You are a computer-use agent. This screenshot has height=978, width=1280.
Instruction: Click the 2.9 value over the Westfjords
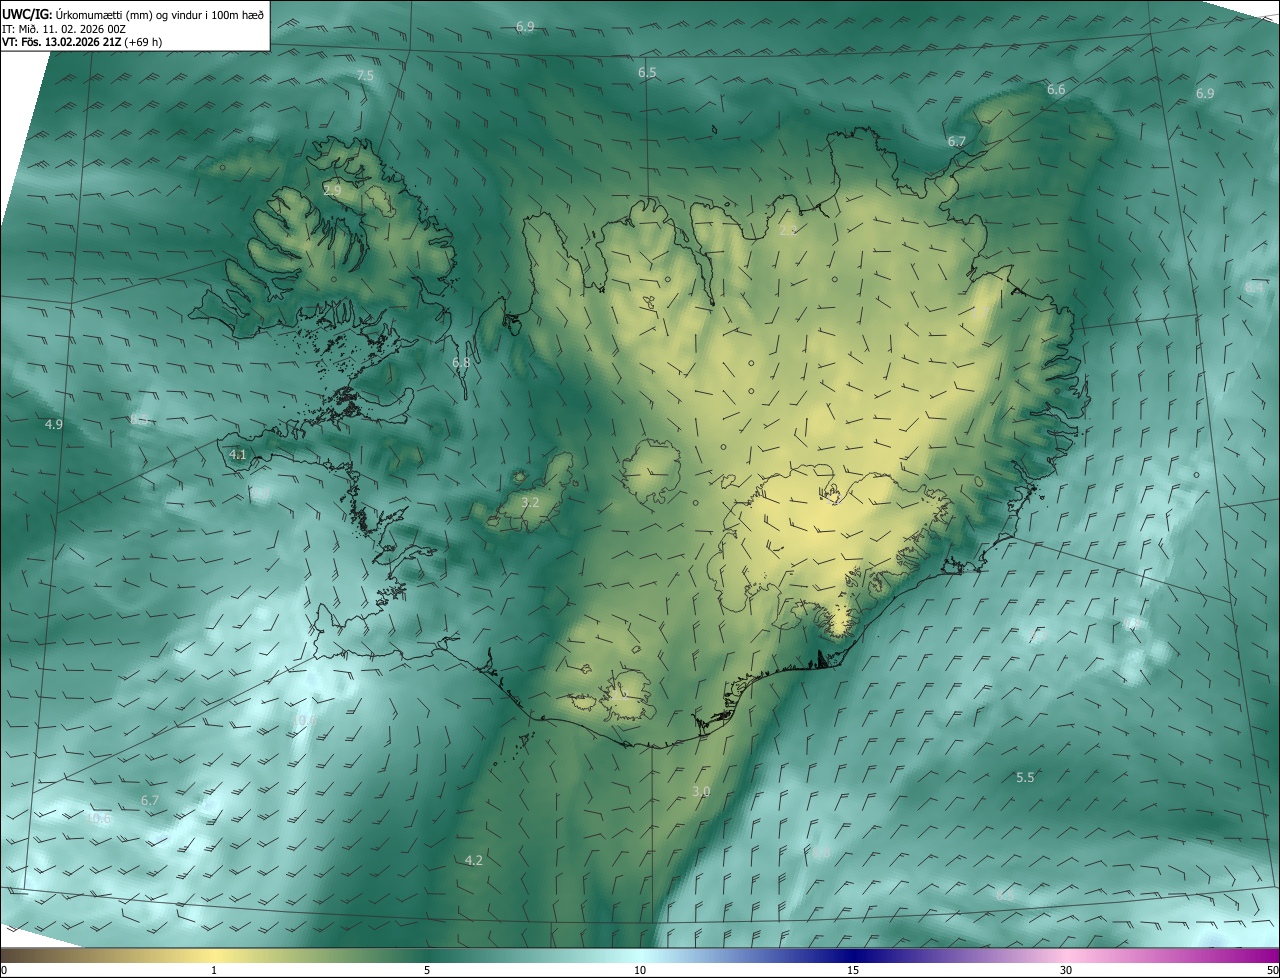pyautogui.click(x=332, y=189)
